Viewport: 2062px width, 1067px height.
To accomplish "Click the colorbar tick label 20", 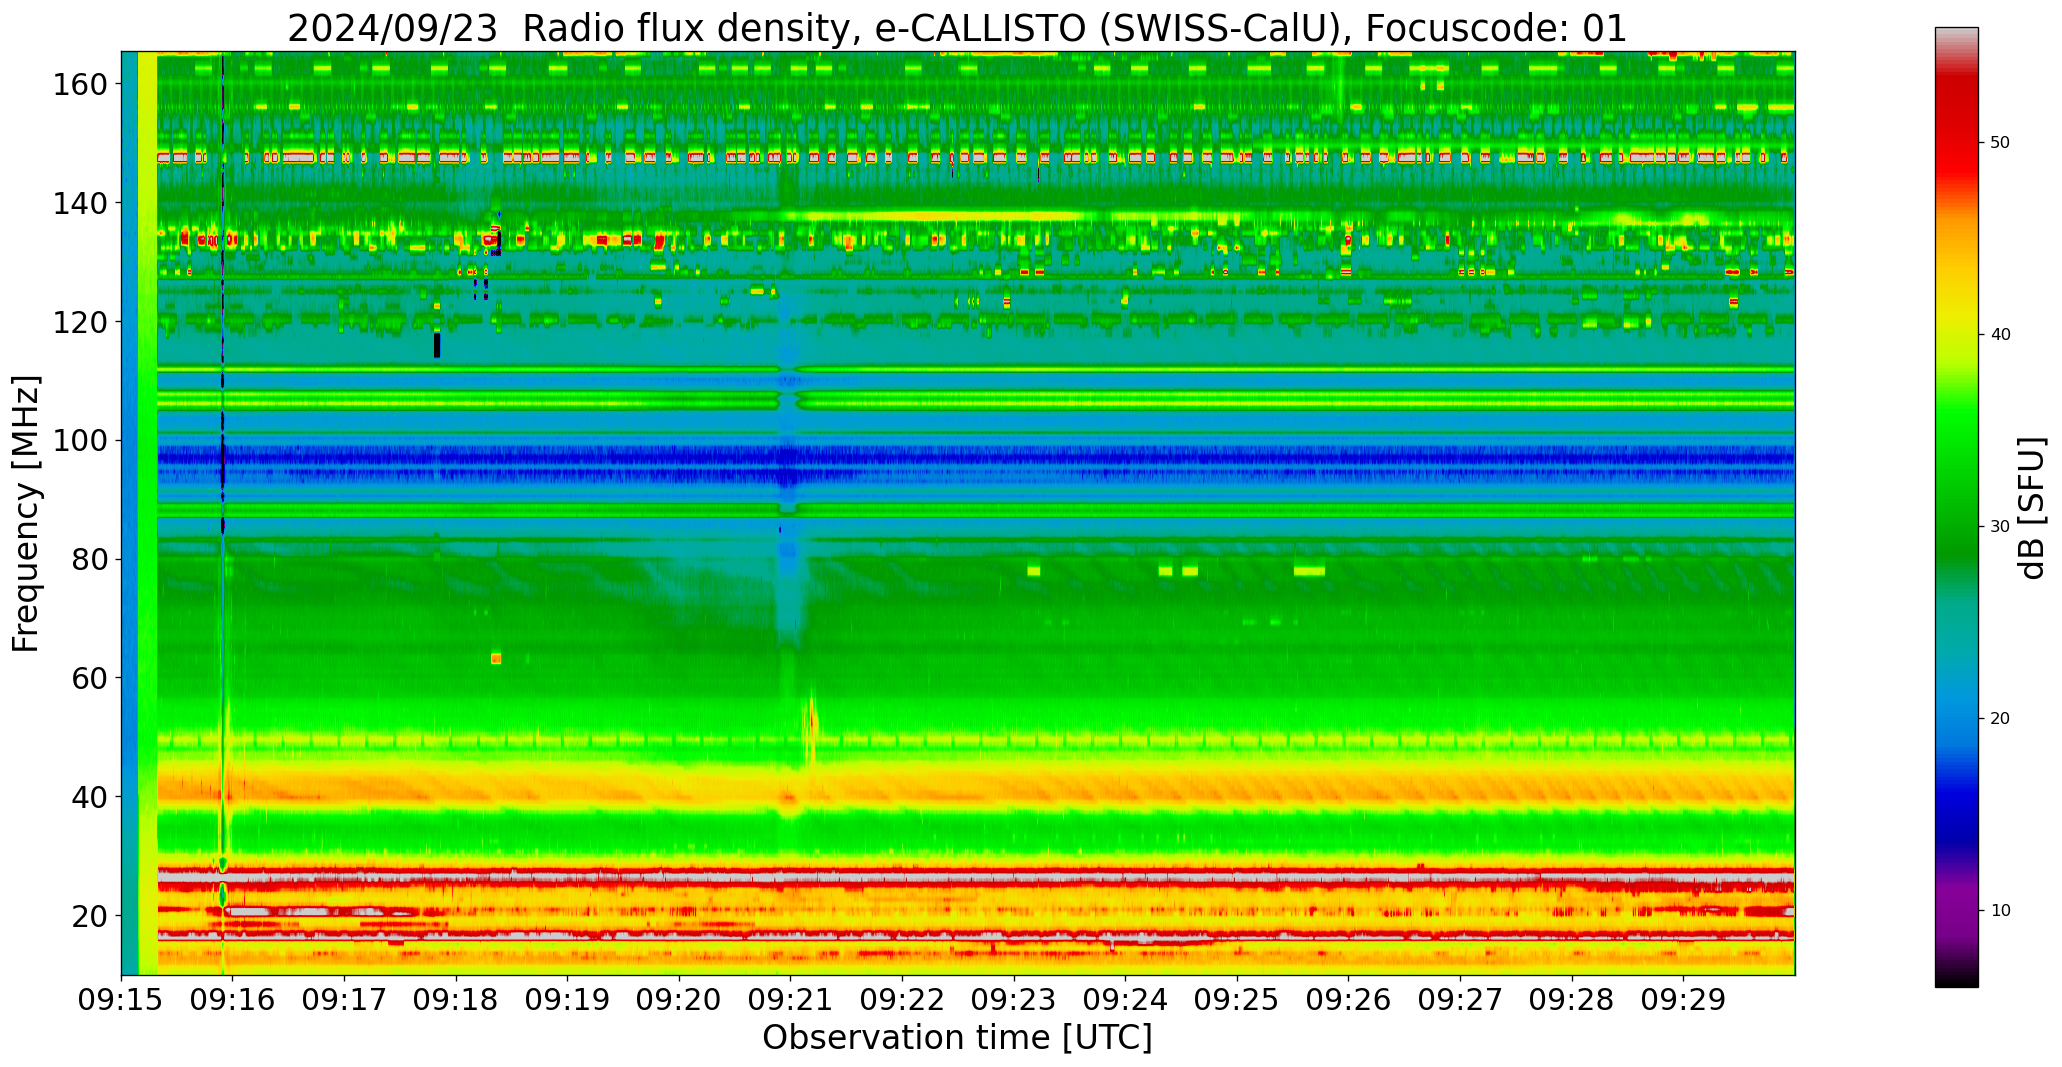I will pos(2000,719).
